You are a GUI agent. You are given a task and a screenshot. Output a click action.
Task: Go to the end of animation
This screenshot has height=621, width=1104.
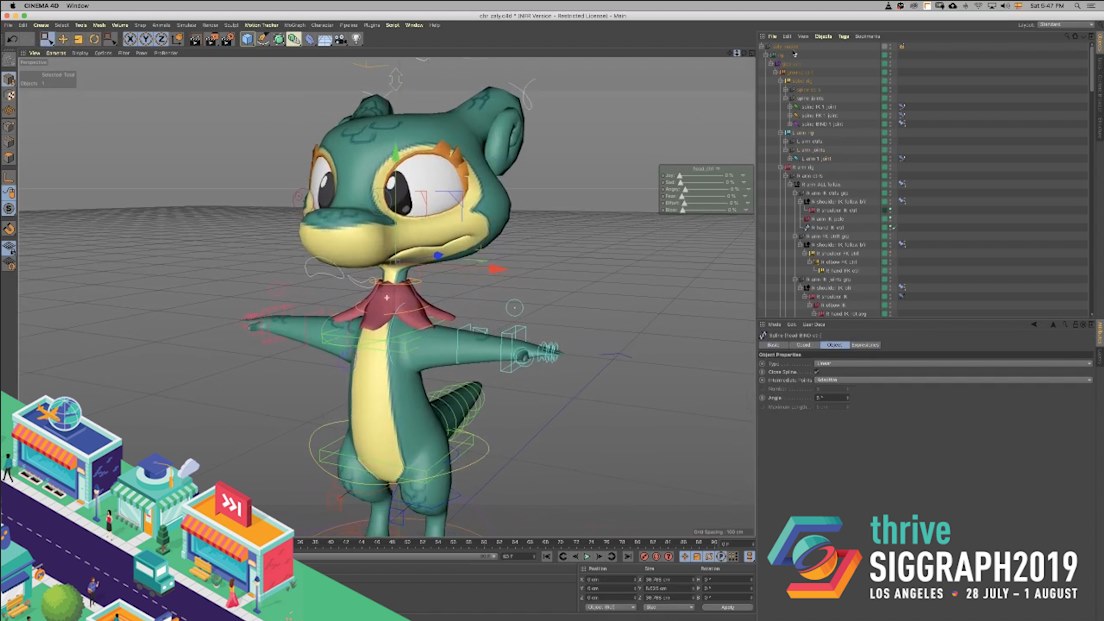click(x=627, y=556)
